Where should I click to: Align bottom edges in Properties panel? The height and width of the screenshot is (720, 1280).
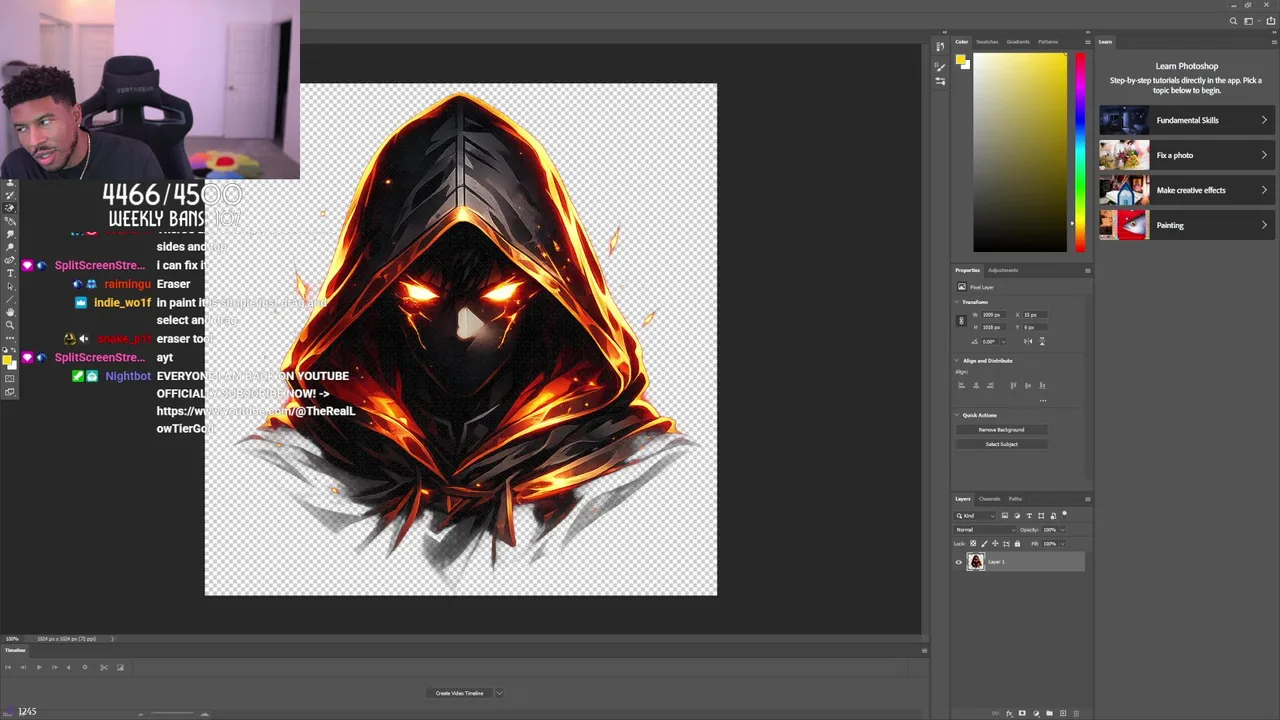point(1042,385)
